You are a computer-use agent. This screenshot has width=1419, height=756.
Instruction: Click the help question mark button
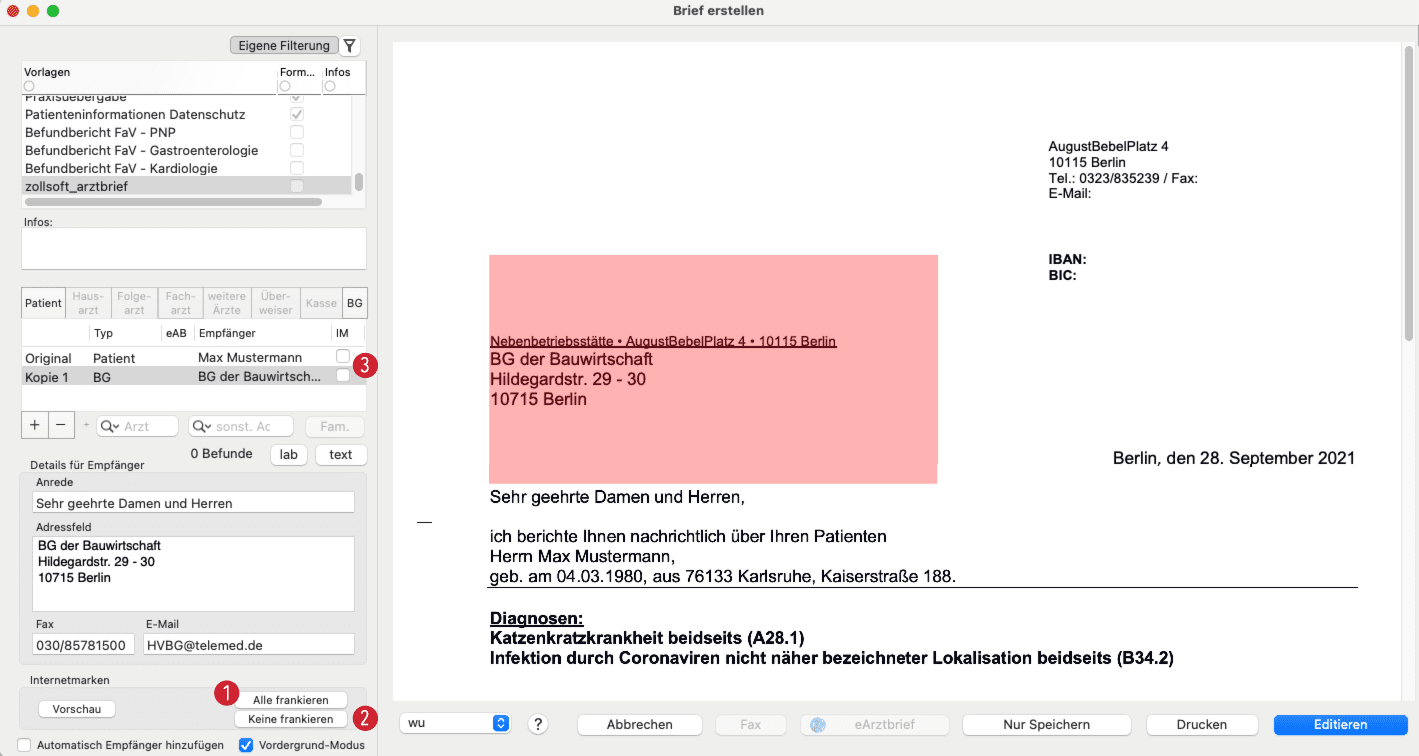tap(538, 724)
